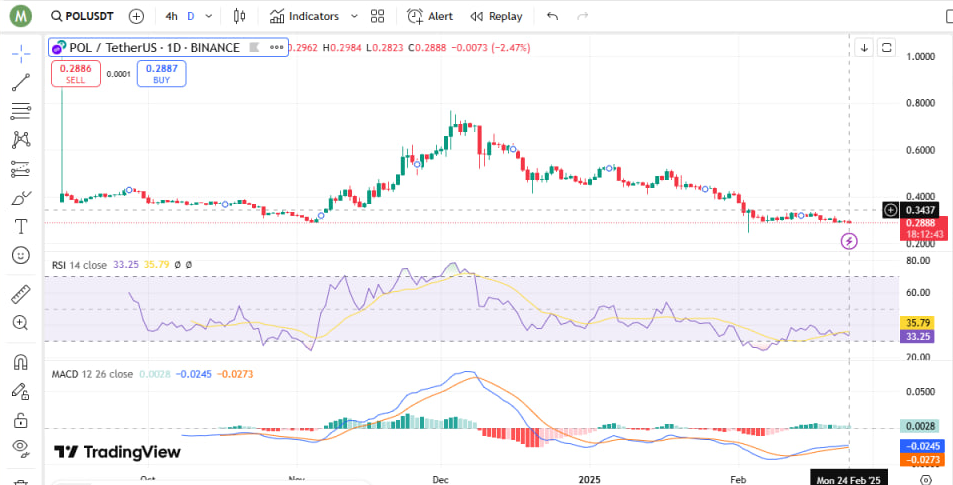Viewport: 953px width, 485px height.
Task: Click the 0.2887 BUY button
Action: 162,74
